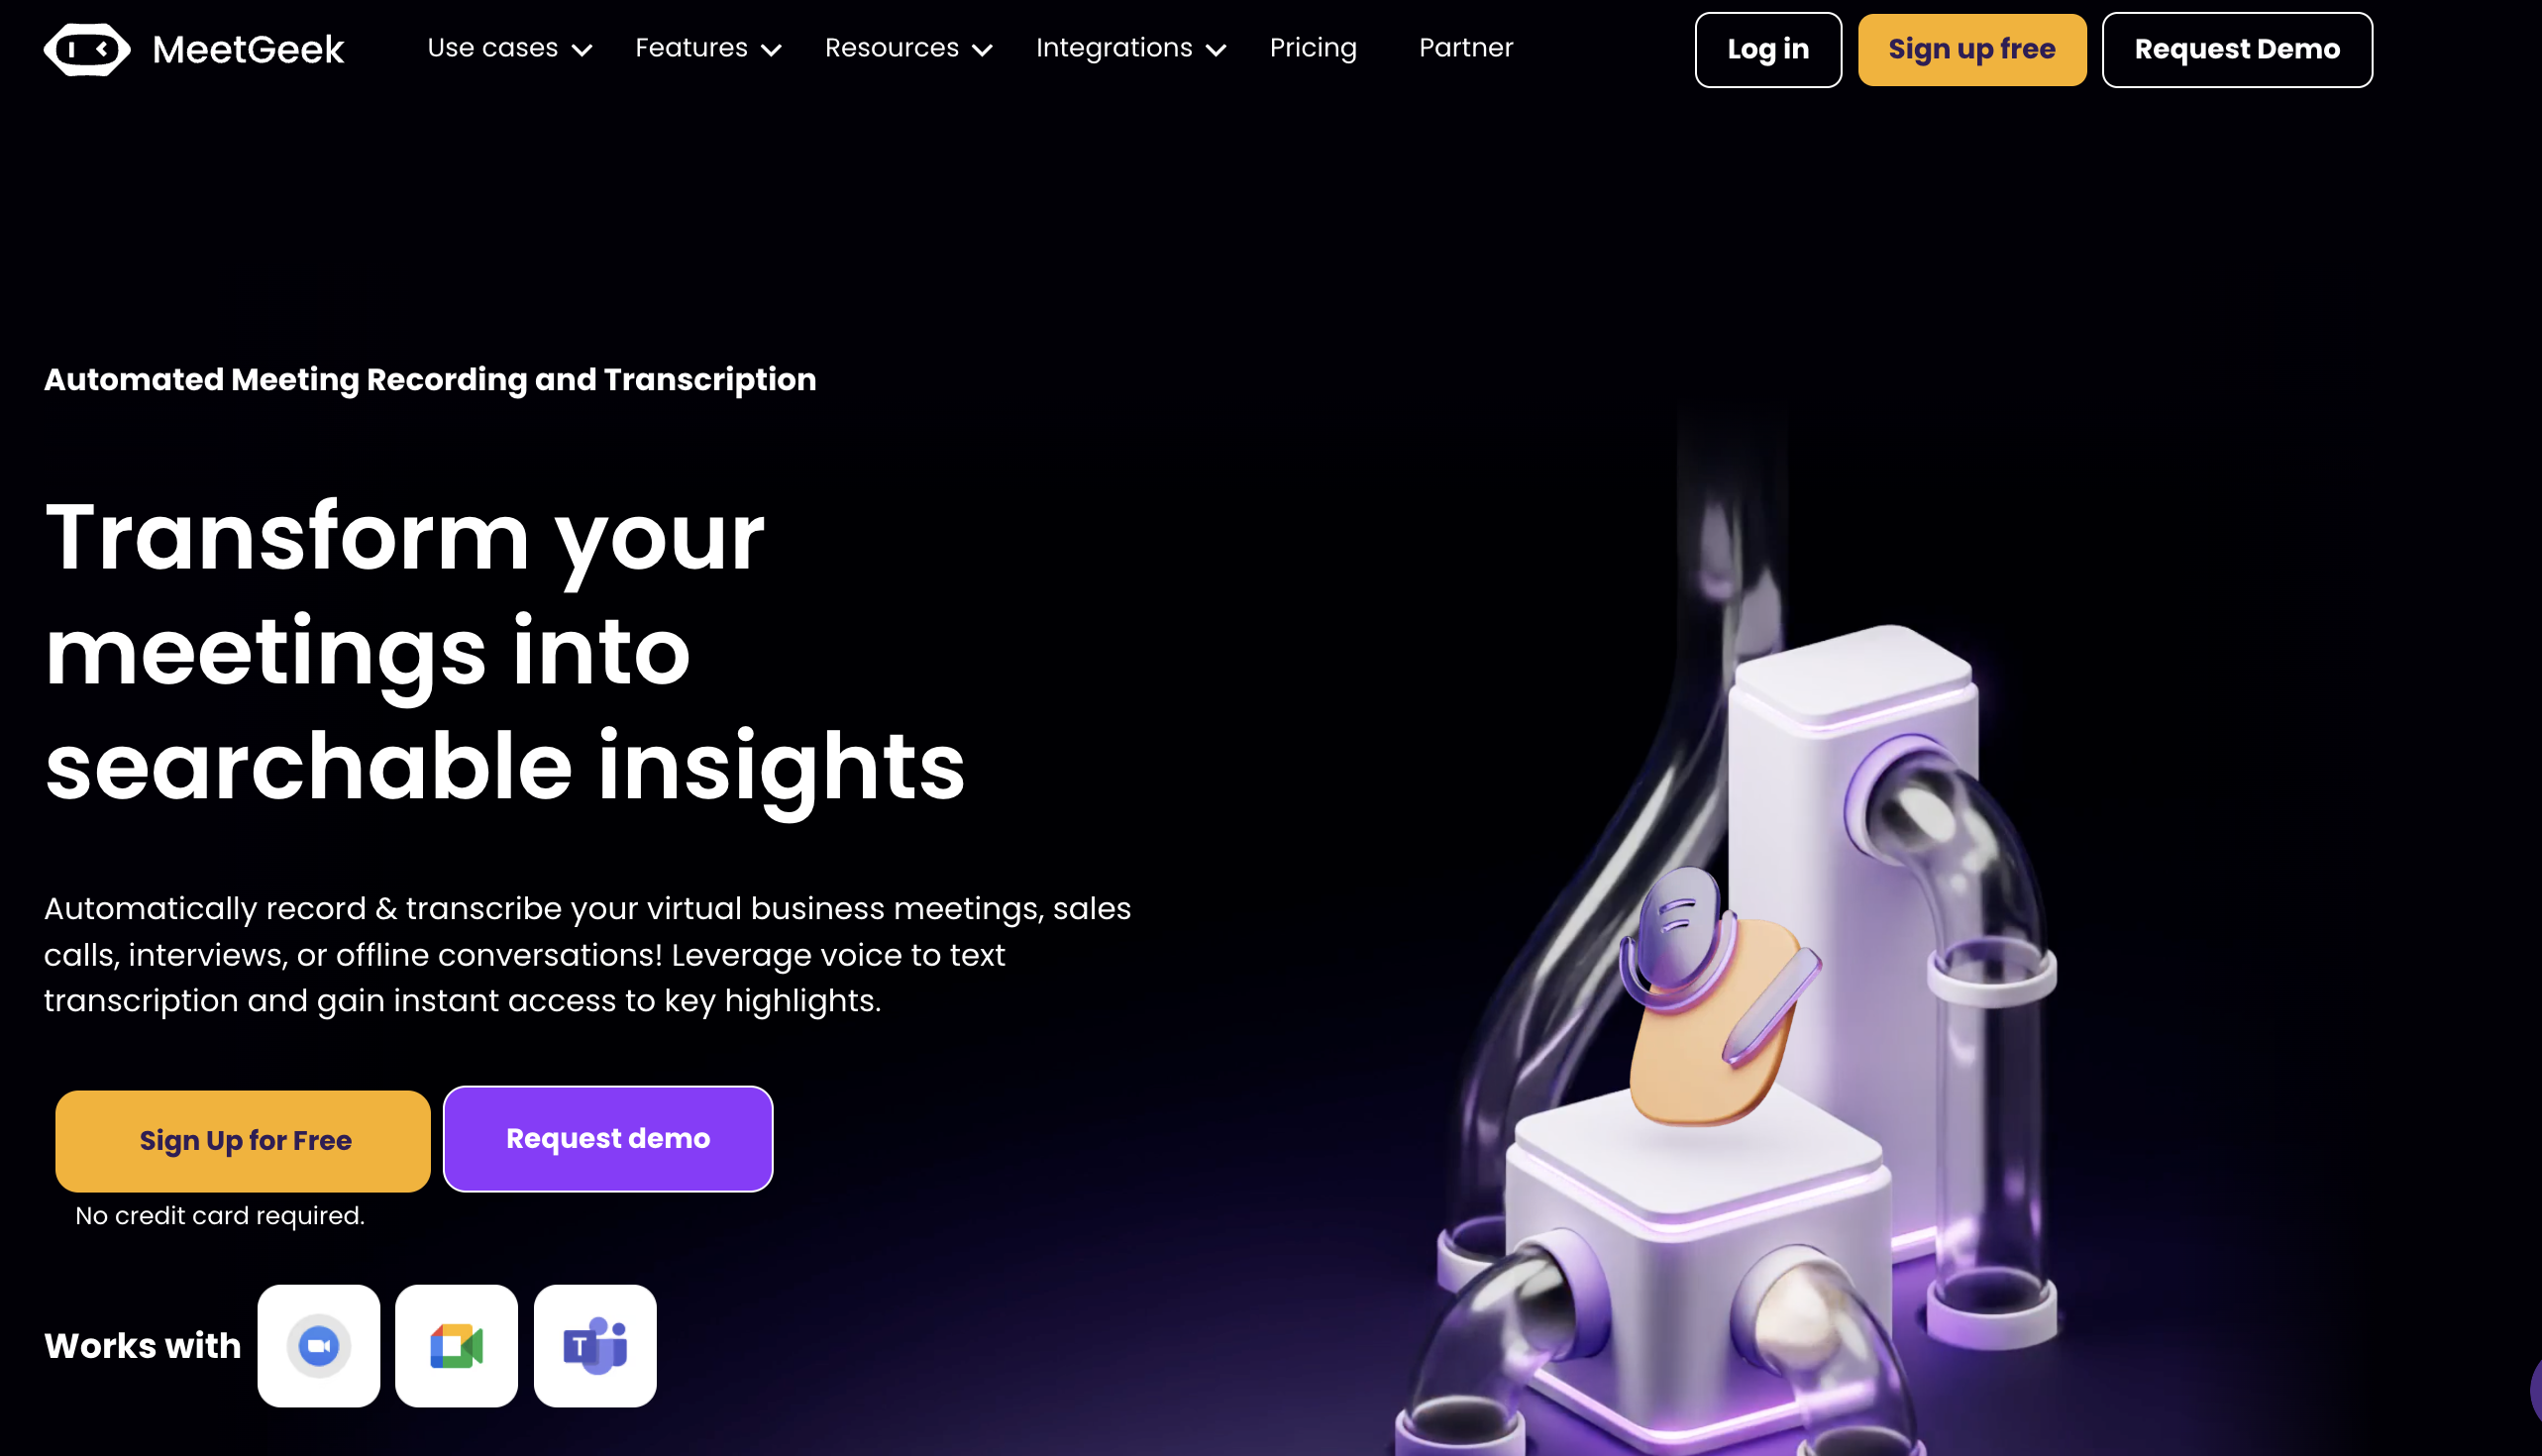Toggle the no credit card required signup

pyautogui.click(x=245, y=1140)
